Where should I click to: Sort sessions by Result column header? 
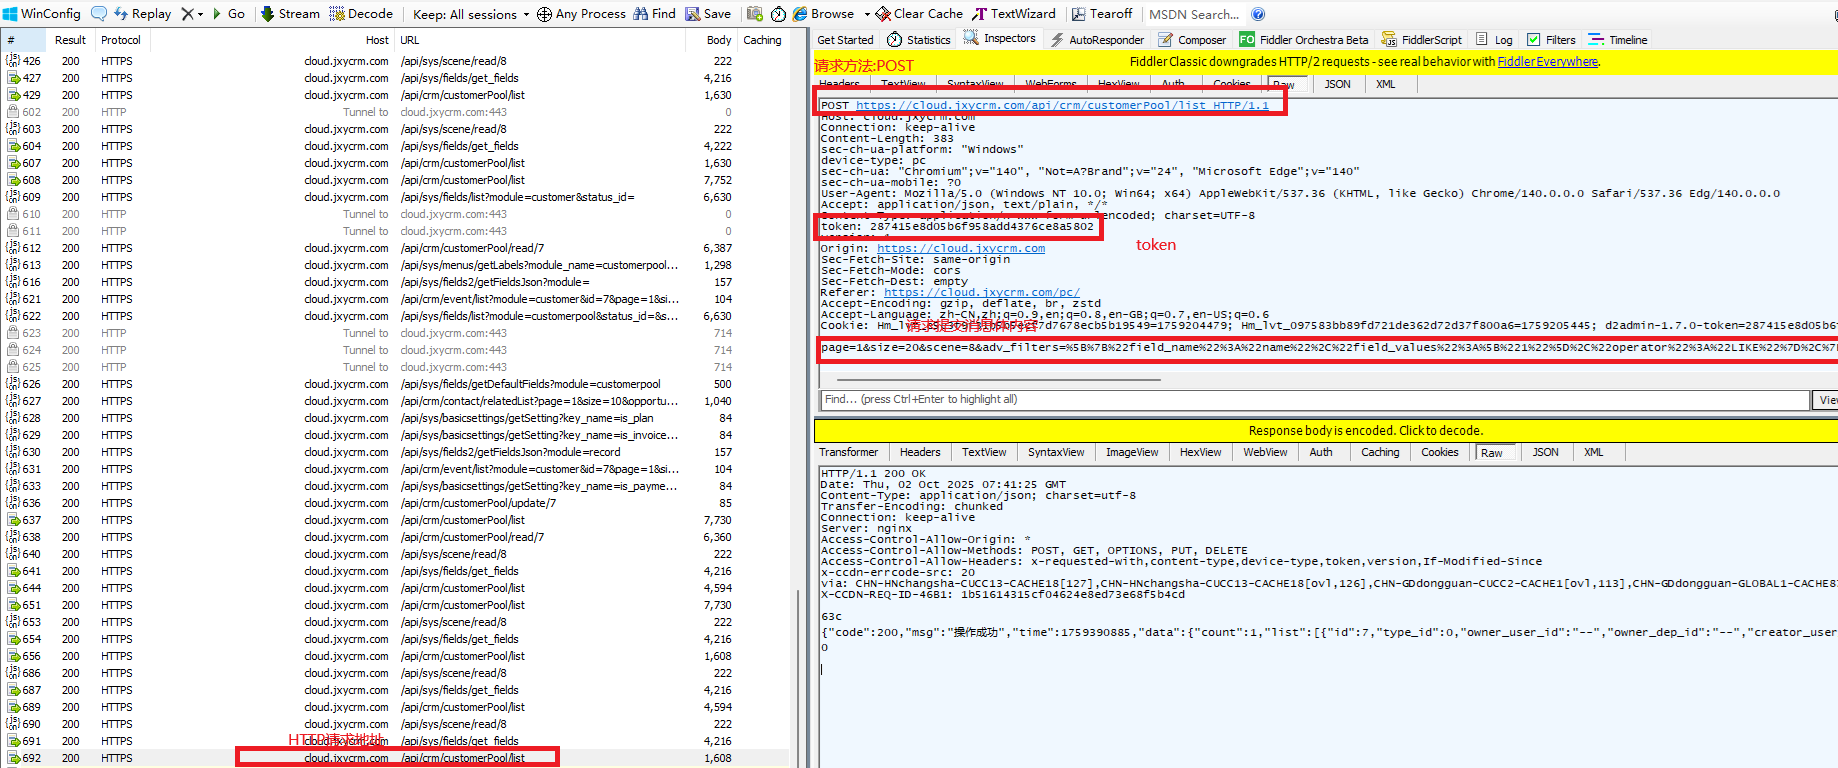pos(70,40)
